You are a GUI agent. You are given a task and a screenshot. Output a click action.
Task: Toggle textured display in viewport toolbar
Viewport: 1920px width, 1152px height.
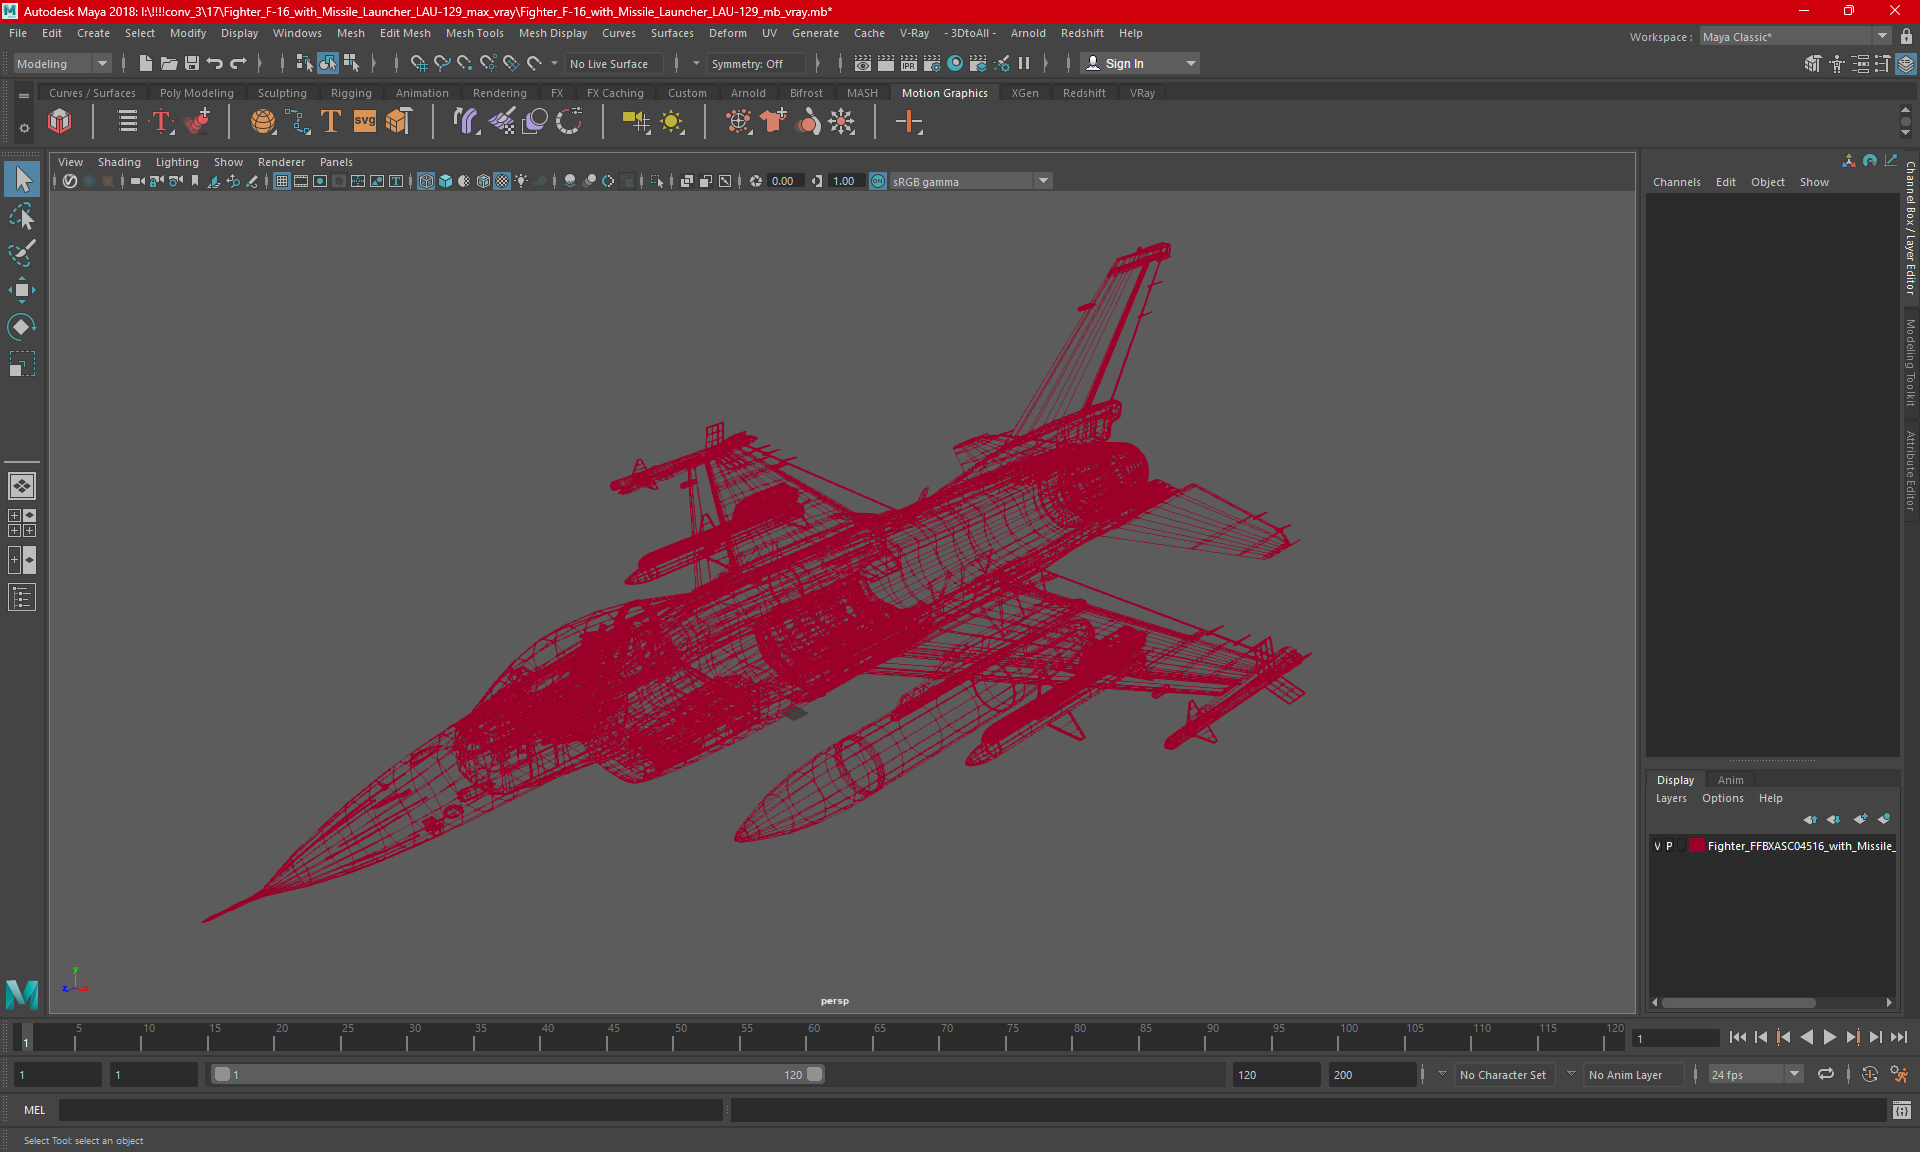click(502, 181)
